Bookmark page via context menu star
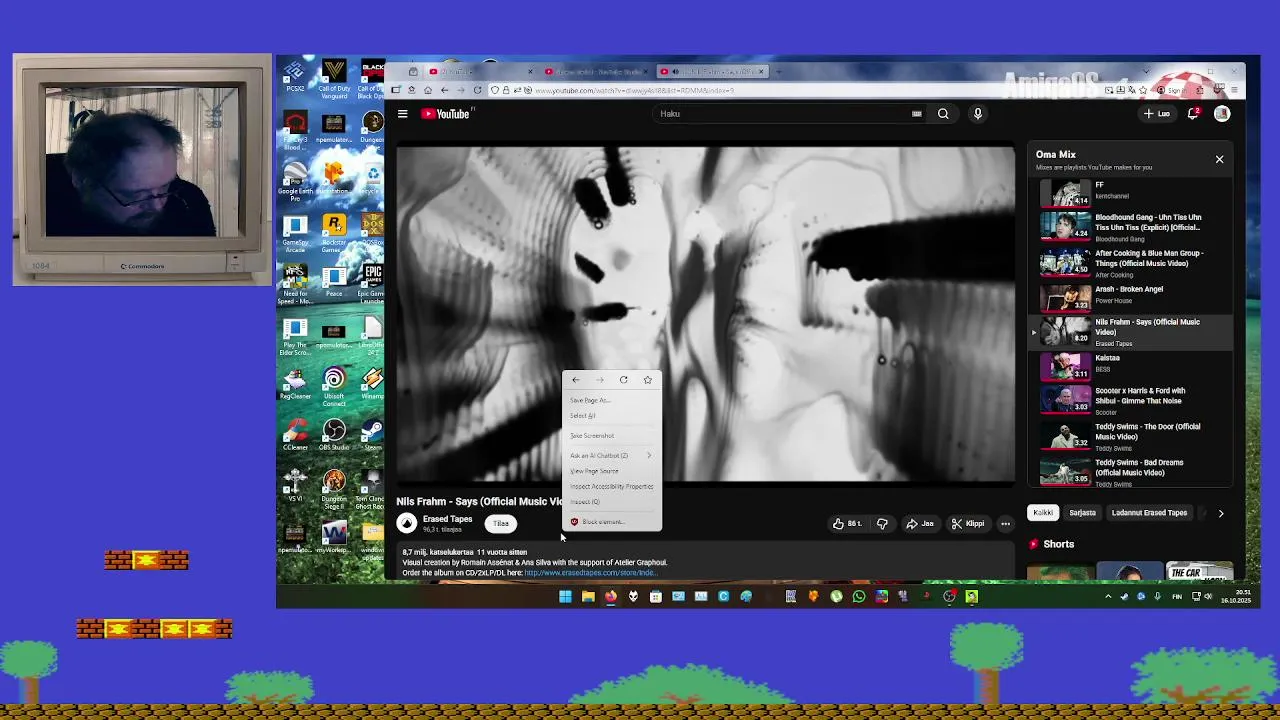 click(x=647, y=380)
